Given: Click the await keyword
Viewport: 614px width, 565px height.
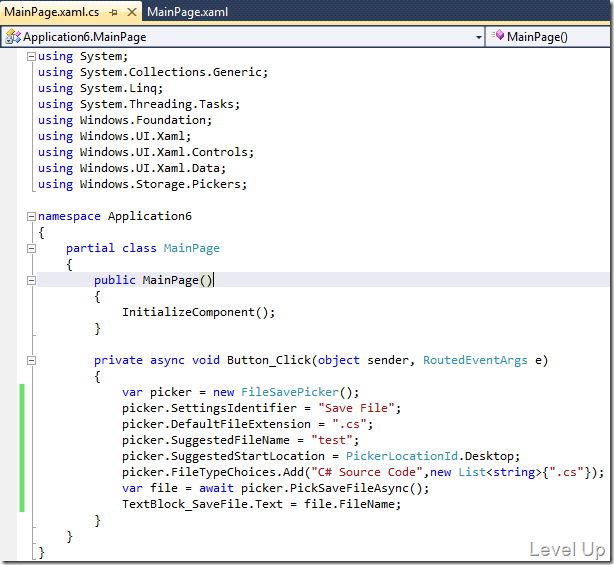Looking at the screenshot, I should 216,488.
